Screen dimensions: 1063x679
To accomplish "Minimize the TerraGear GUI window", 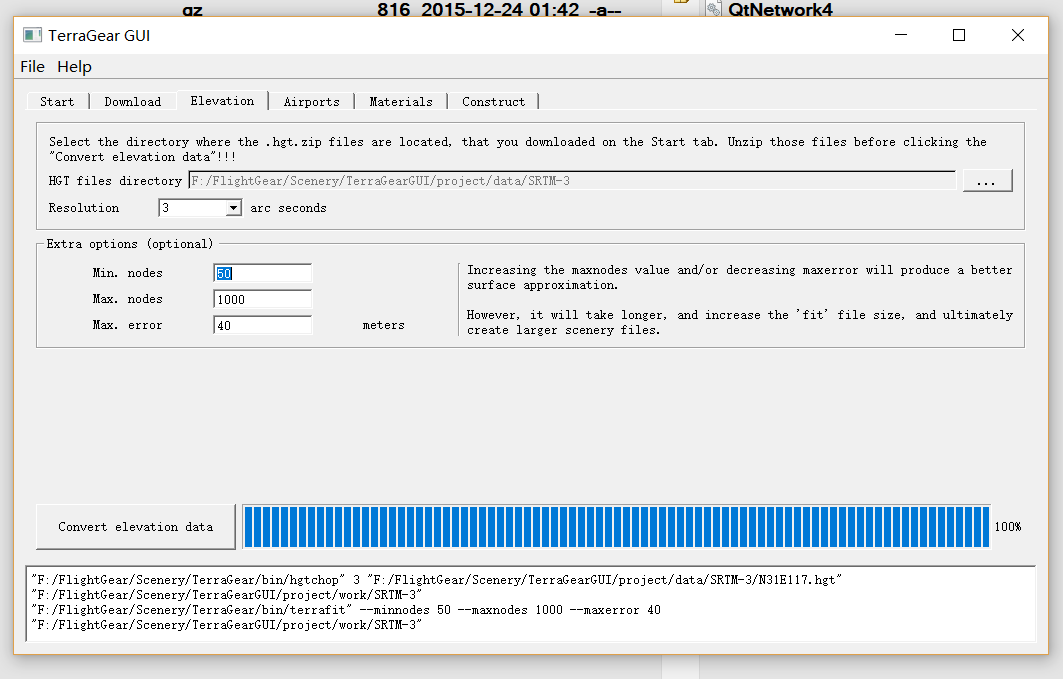I will [901, 35].
